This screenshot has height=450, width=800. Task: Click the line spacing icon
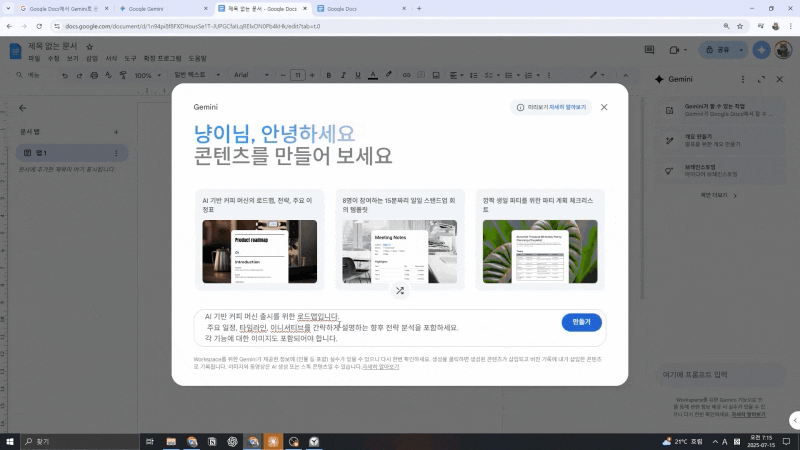click(473, 76)
